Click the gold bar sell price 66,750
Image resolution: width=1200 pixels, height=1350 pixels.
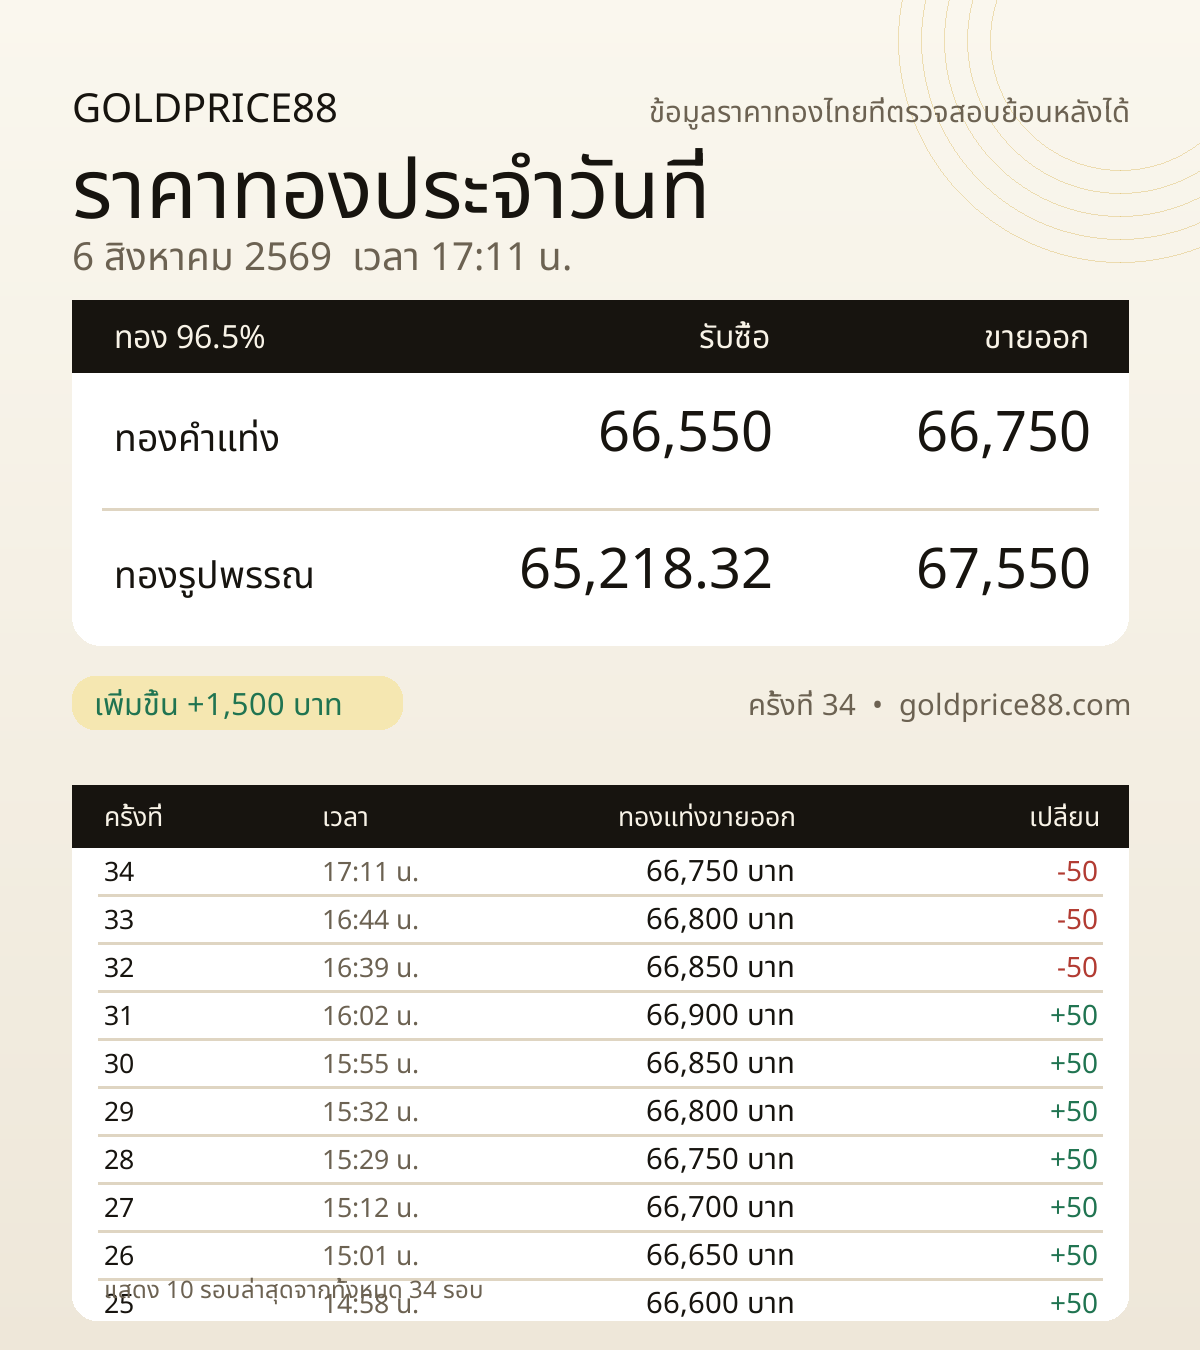[x=1003, y=432]
